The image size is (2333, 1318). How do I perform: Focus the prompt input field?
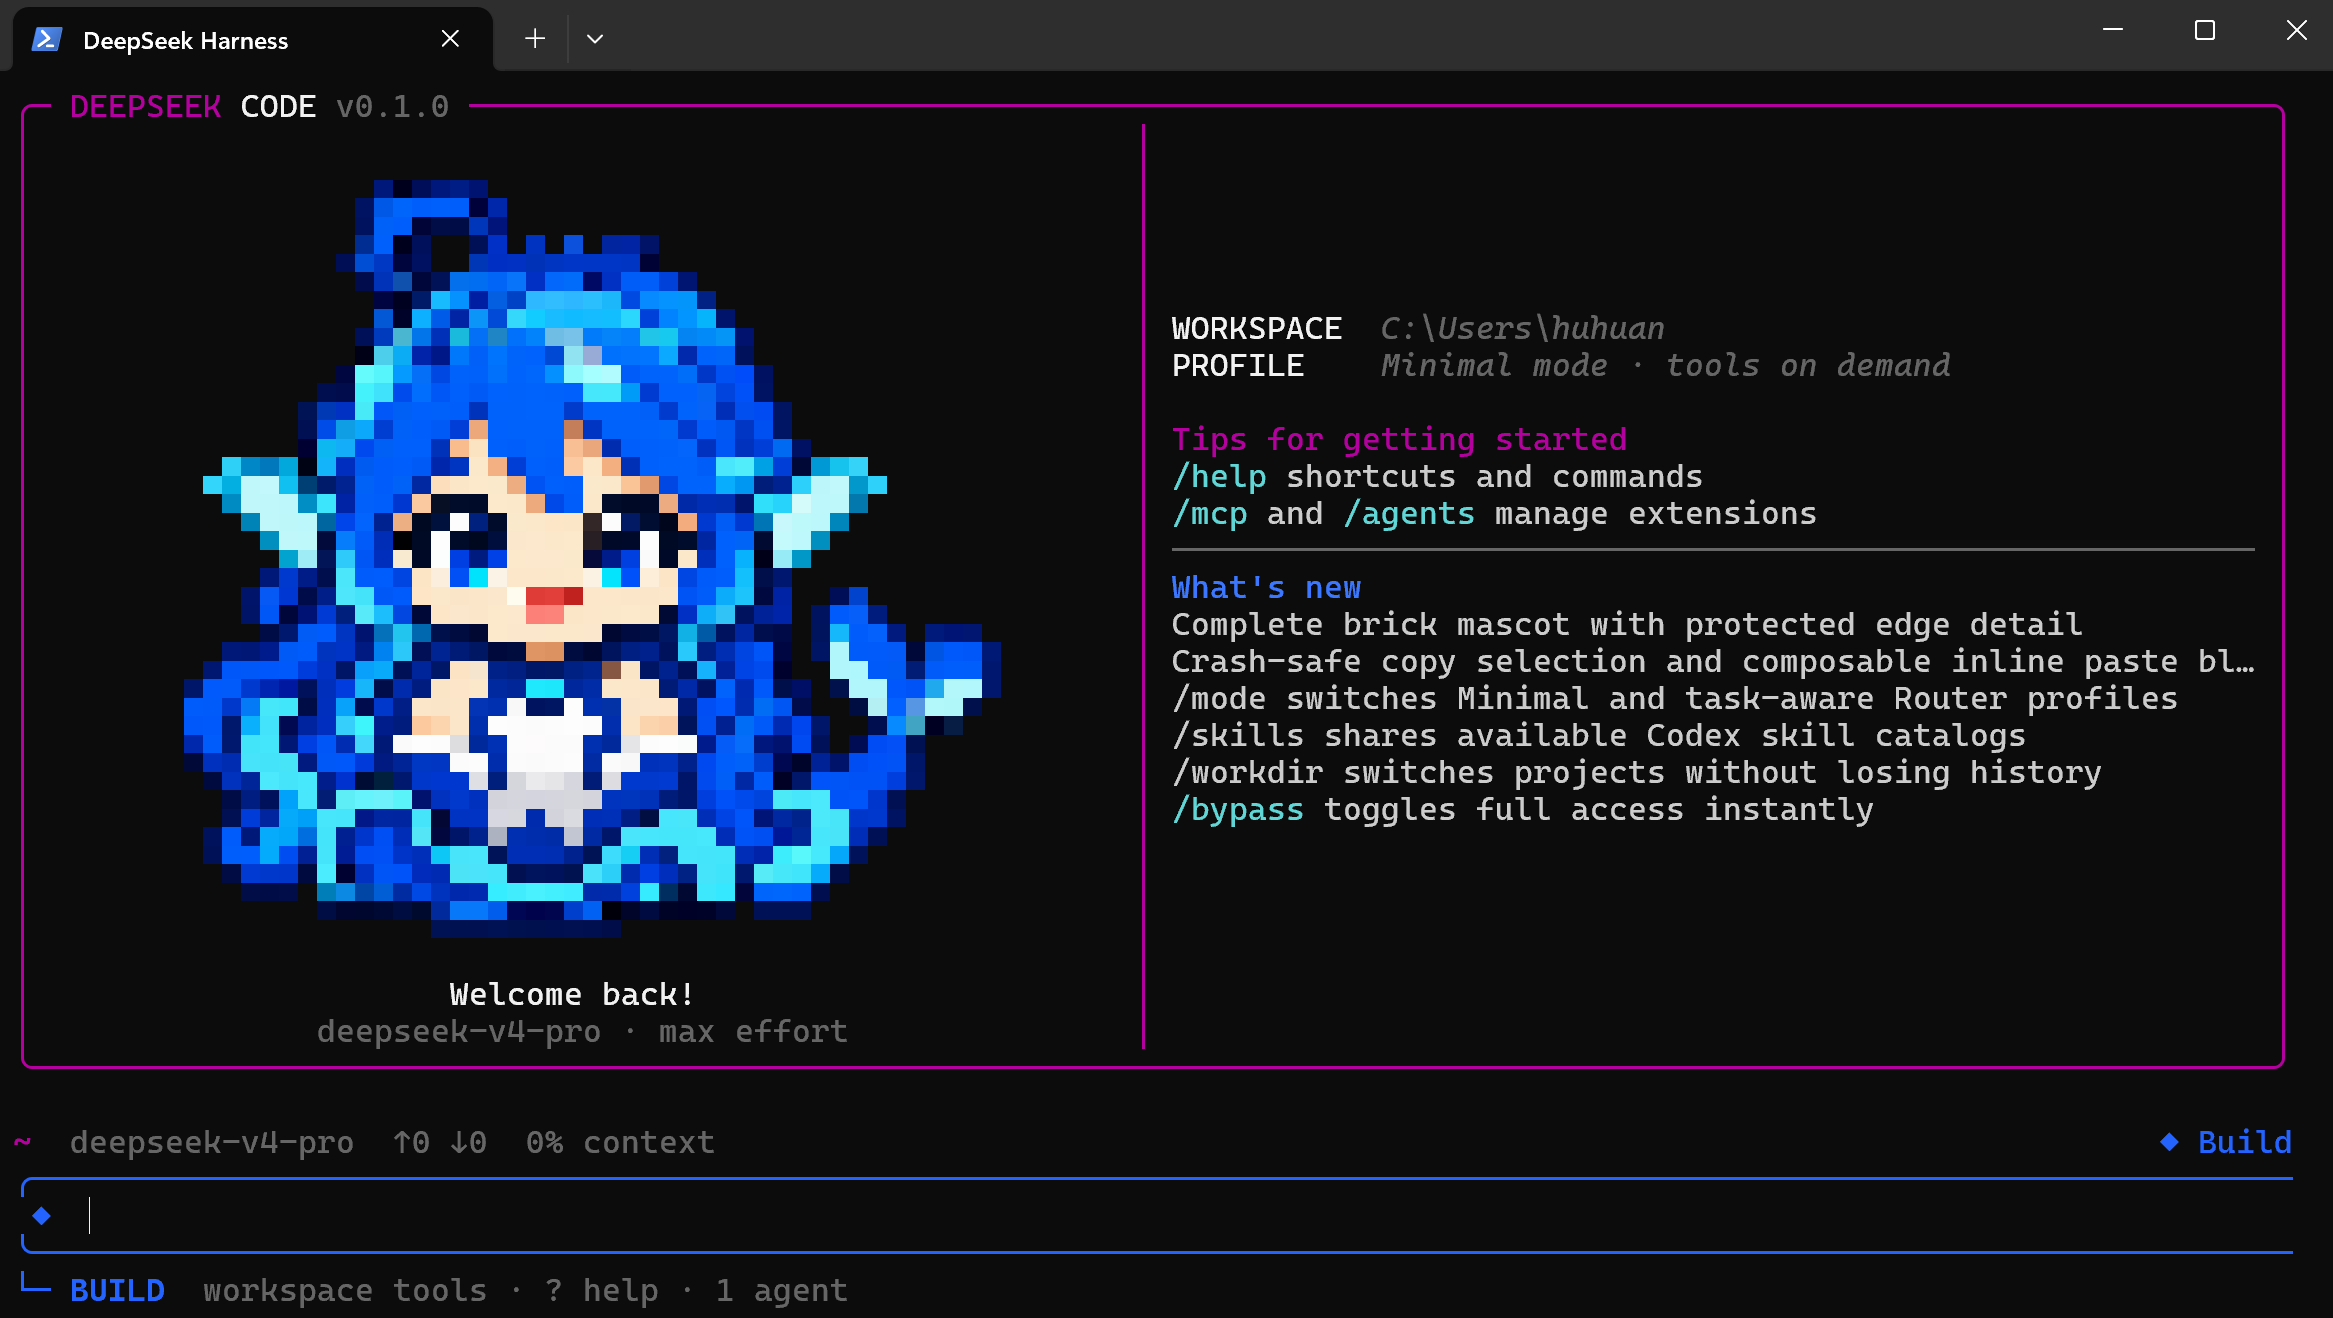point(1157,1216)
